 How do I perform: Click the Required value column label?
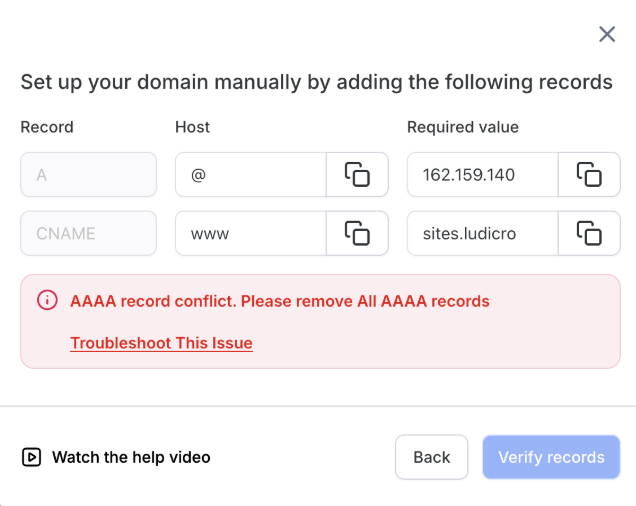pyautogui.click(x=463, y=127)
